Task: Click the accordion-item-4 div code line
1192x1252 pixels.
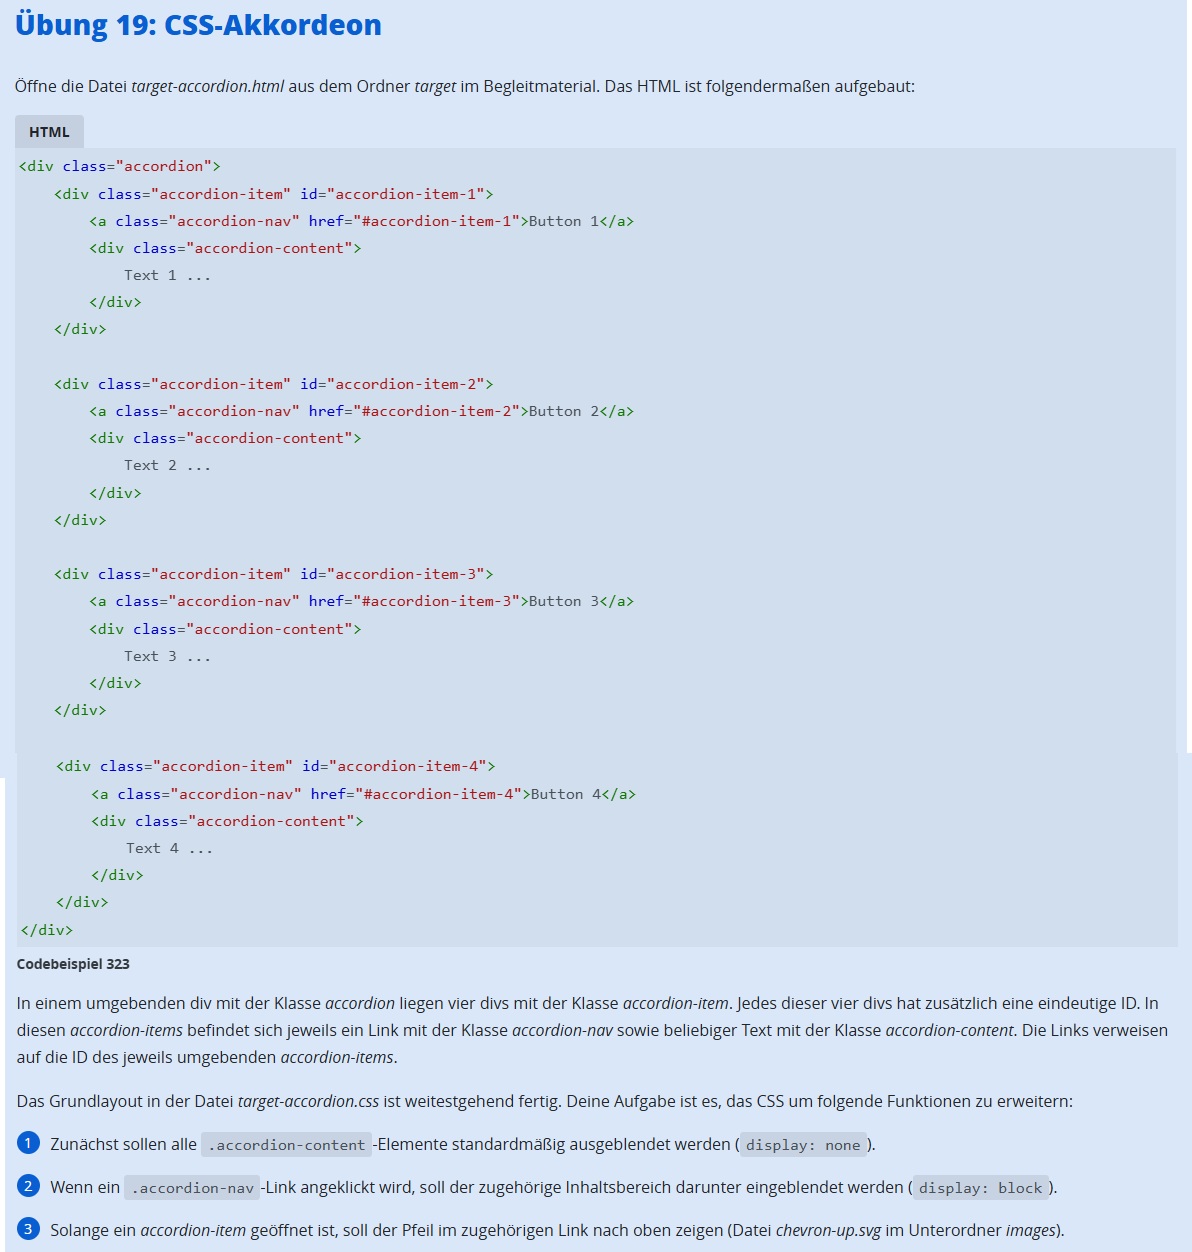Action: coord(275,766)
